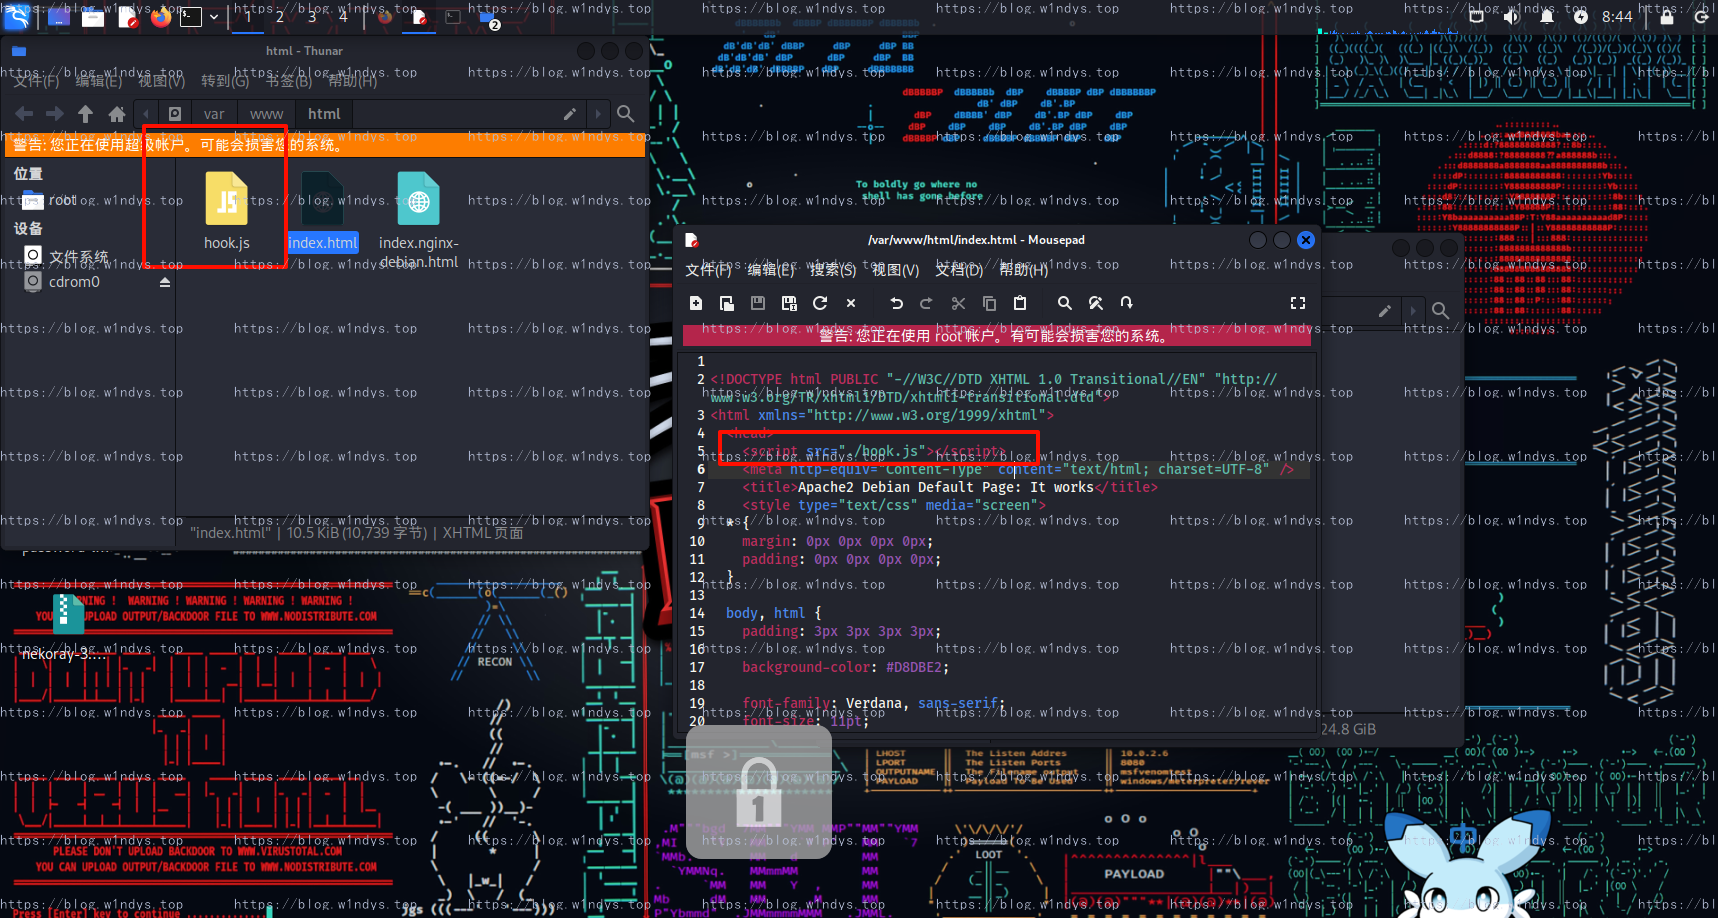Screen dimensions: 1718x918
Task: Open the volume control in system tray
Action: pyautogui.click(x=1512, y=17)
